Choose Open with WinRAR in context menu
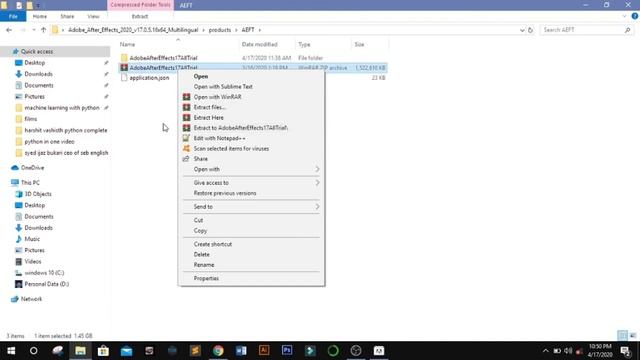Image resolution: width=640 pixels, height=360 pixels. [251, 97]
